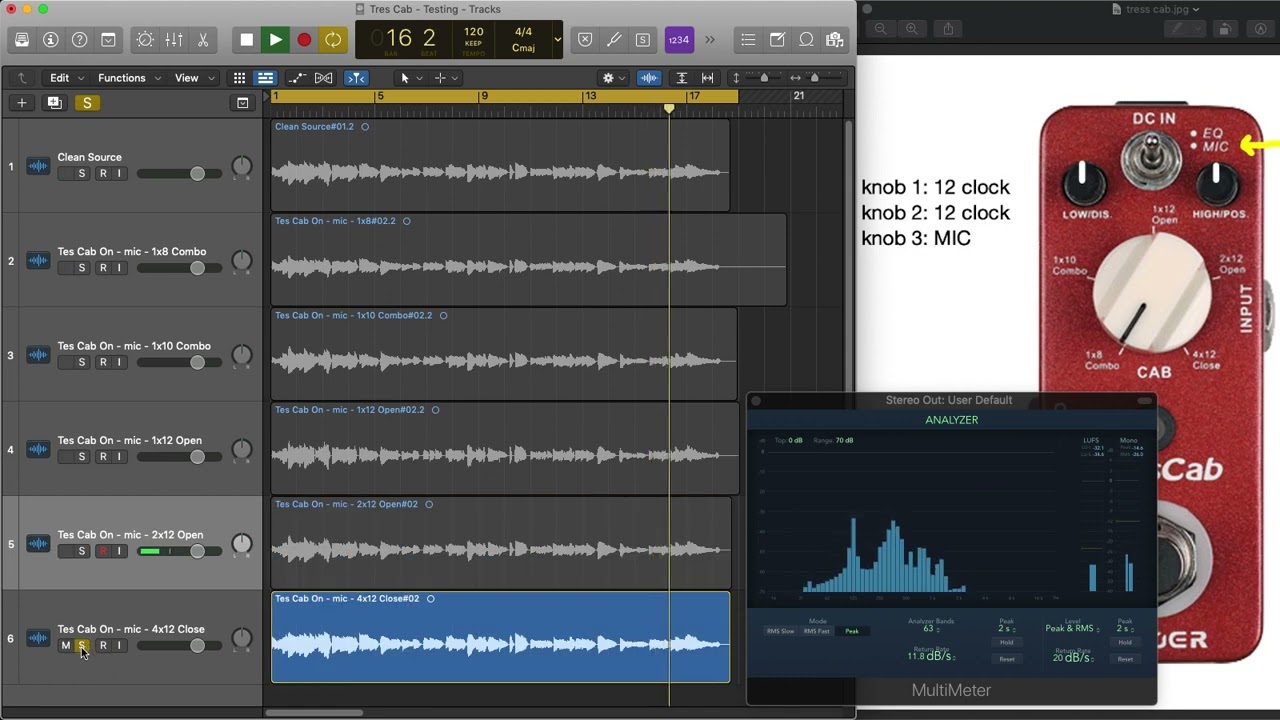Duplicate track icon above track list
The image size is (1280, 720).
tap(54, 103)
